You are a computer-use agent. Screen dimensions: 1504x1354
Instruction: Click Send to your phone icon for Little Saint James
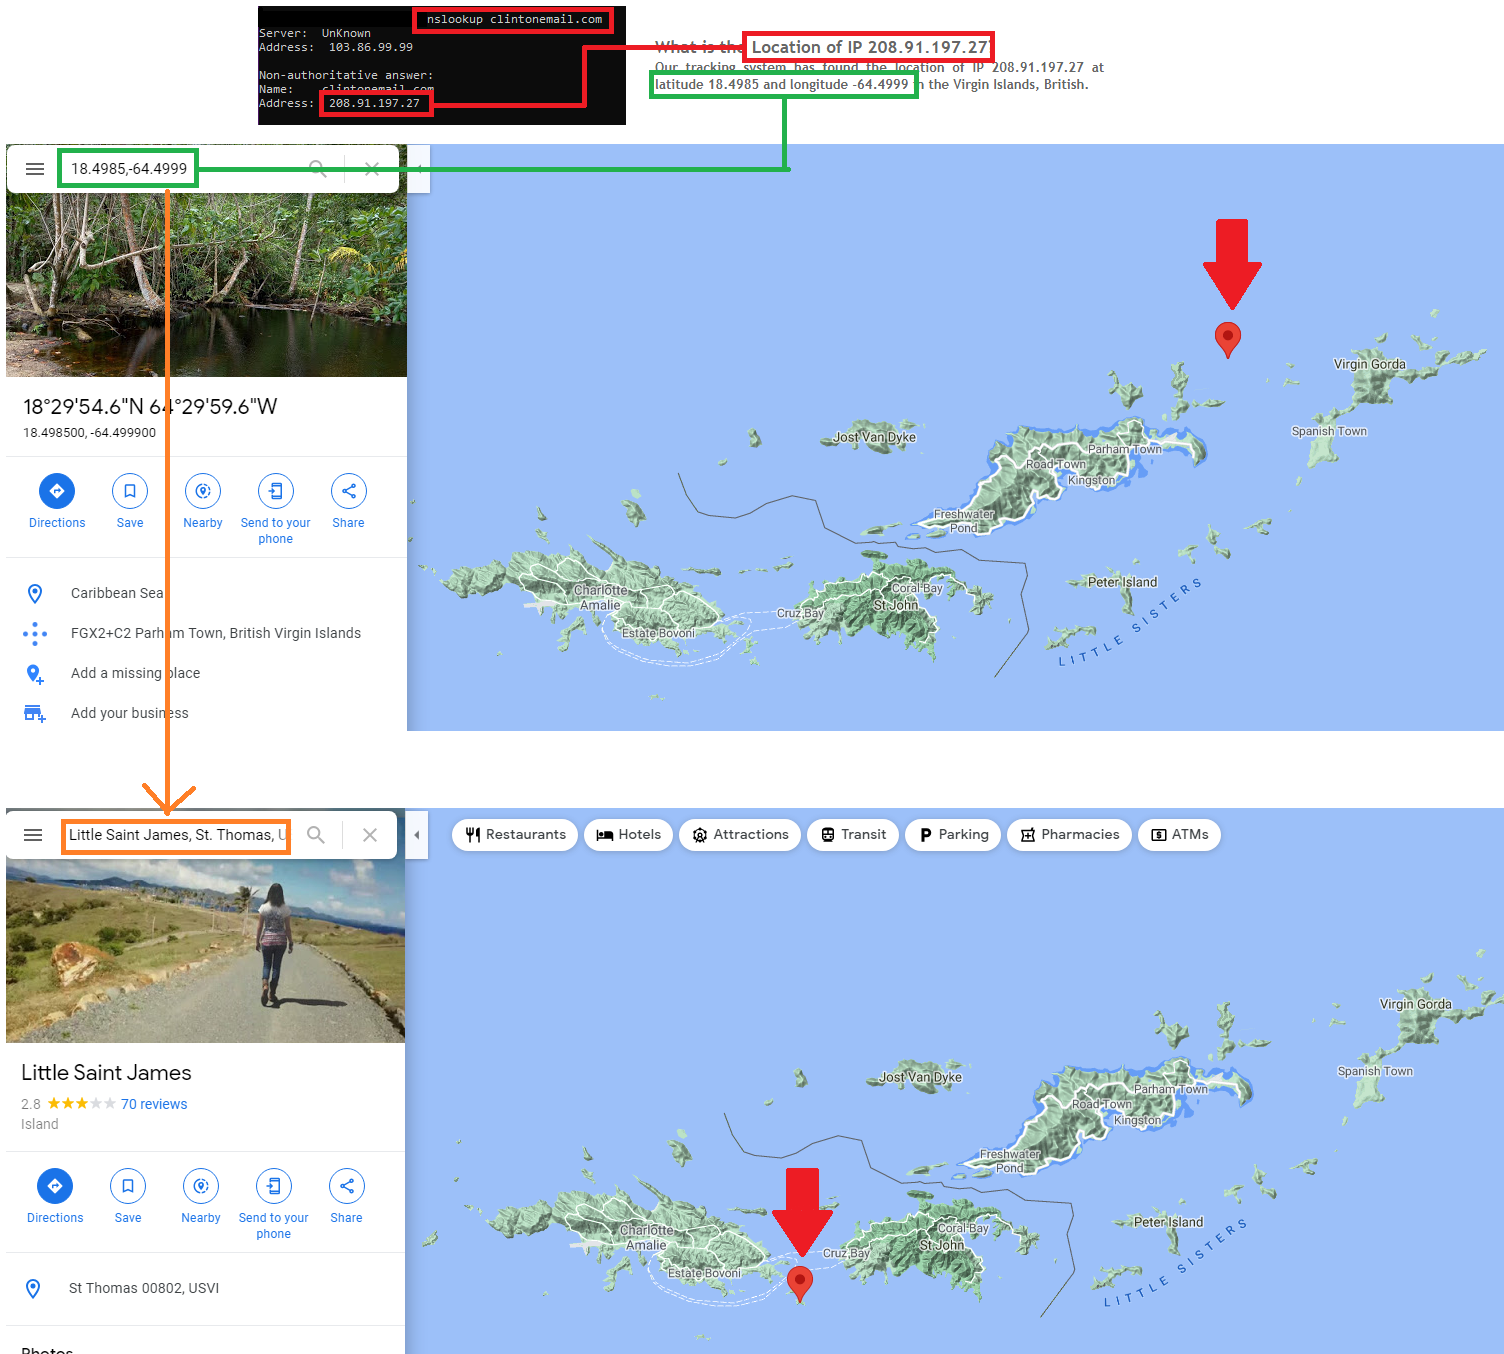point(274,1186)
